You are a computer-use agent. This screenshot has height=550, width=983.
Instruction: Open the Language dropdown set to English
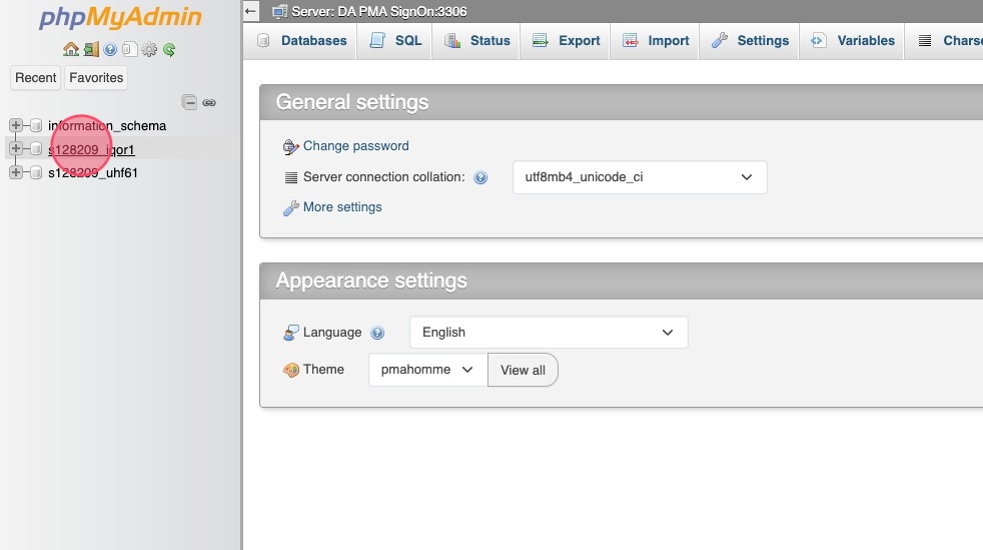548,332
